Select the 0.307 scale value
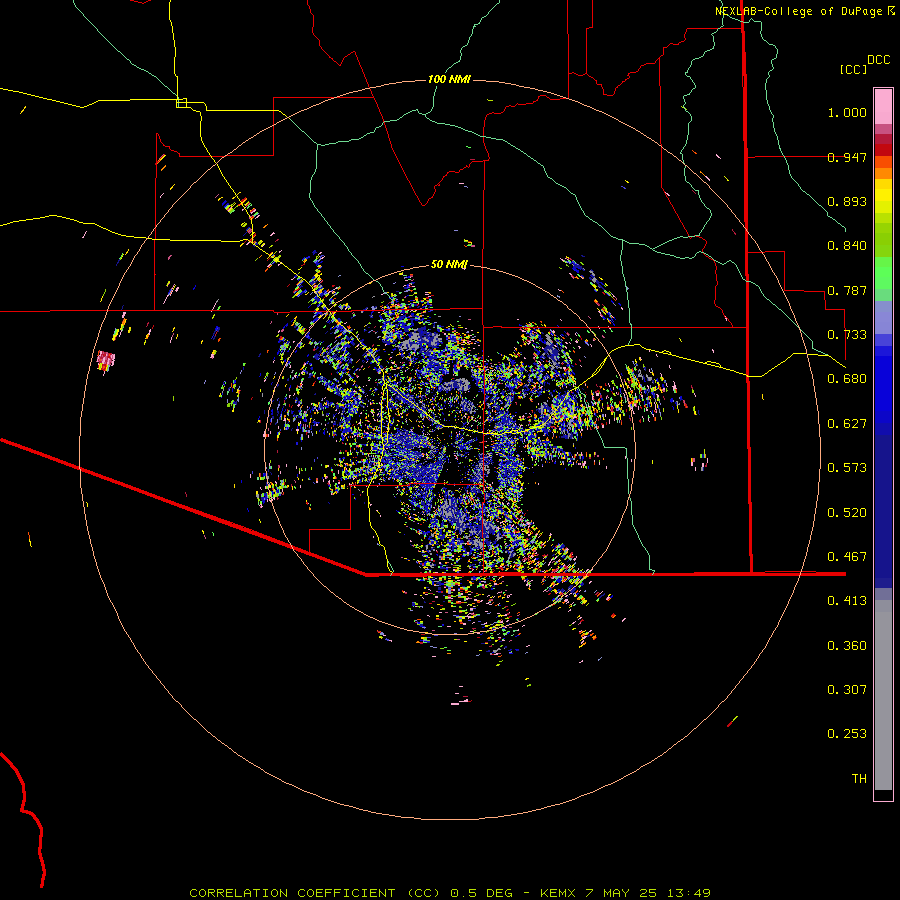 click(x=847, y=690)
